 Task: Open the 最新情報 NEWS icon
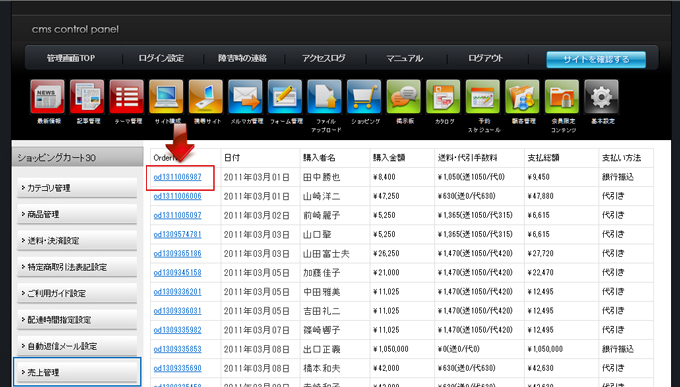click(47, 96)
